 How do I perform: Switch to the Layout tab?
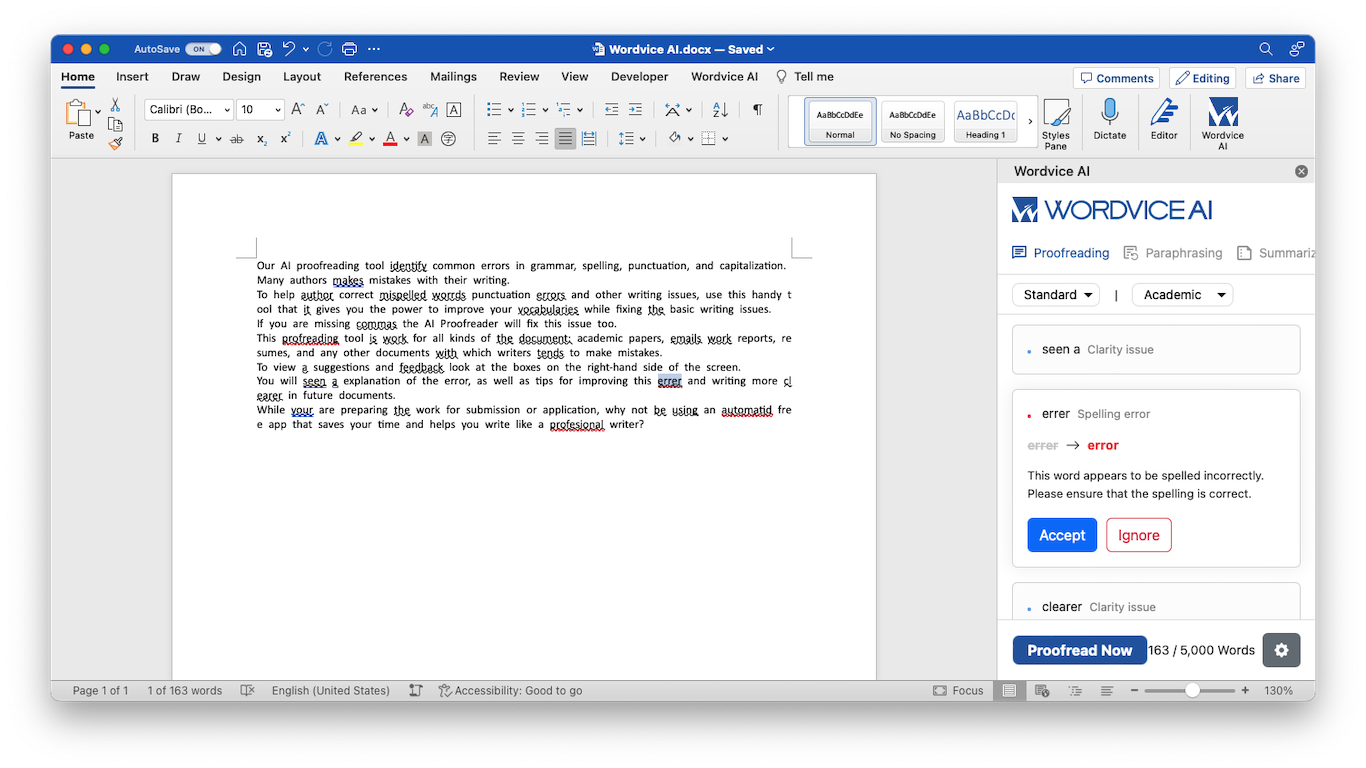[302, 77]
